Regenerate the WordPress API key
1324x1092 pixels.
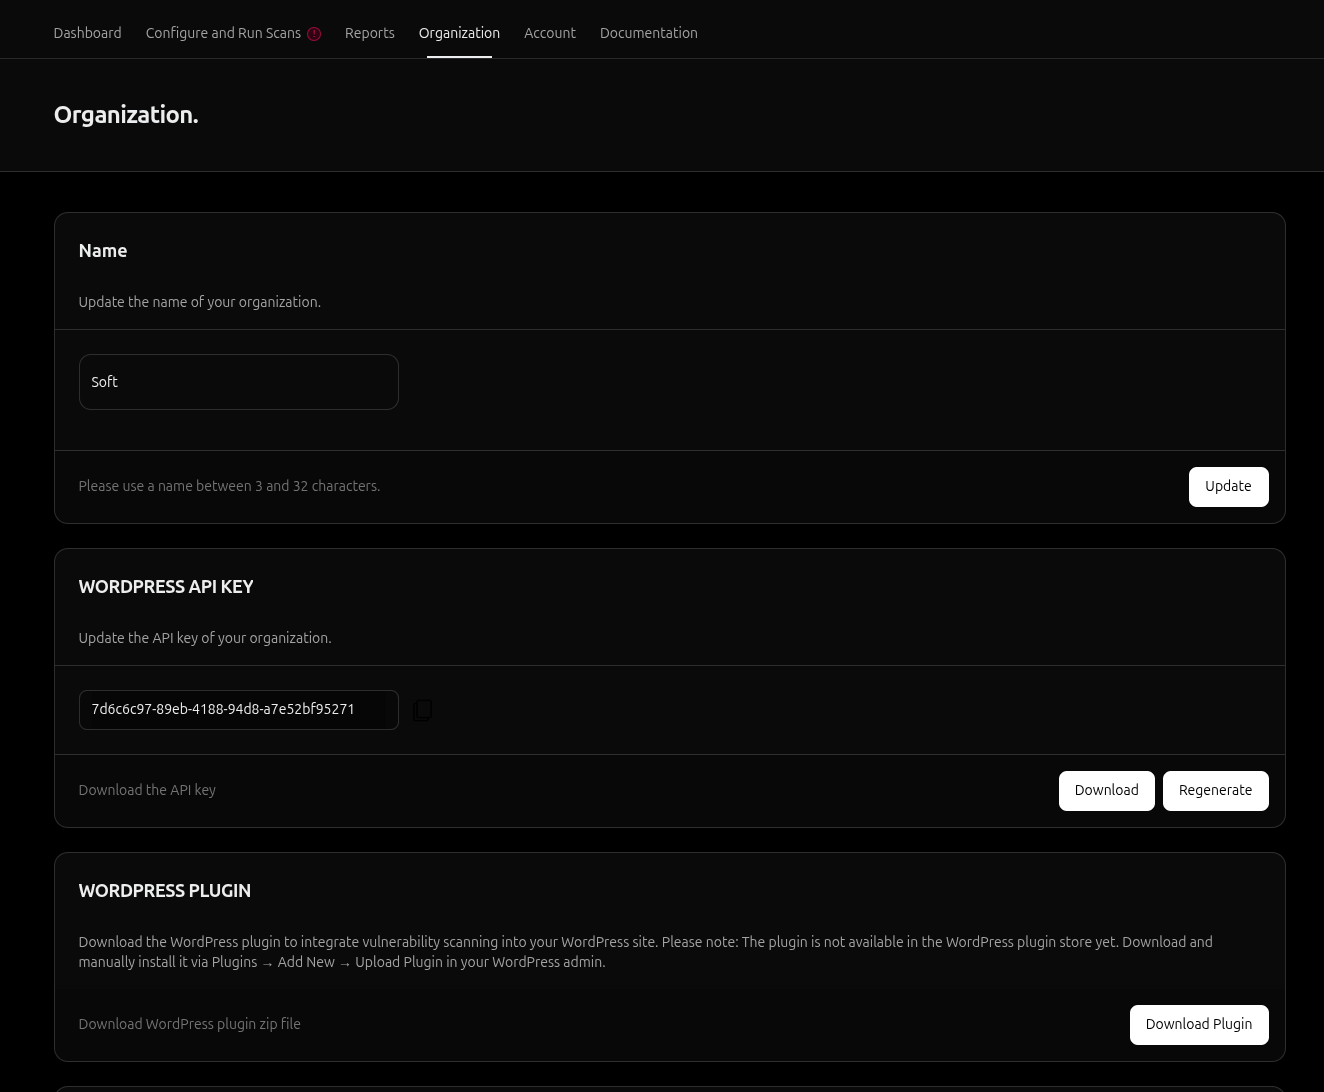[x=1215, y=791]
